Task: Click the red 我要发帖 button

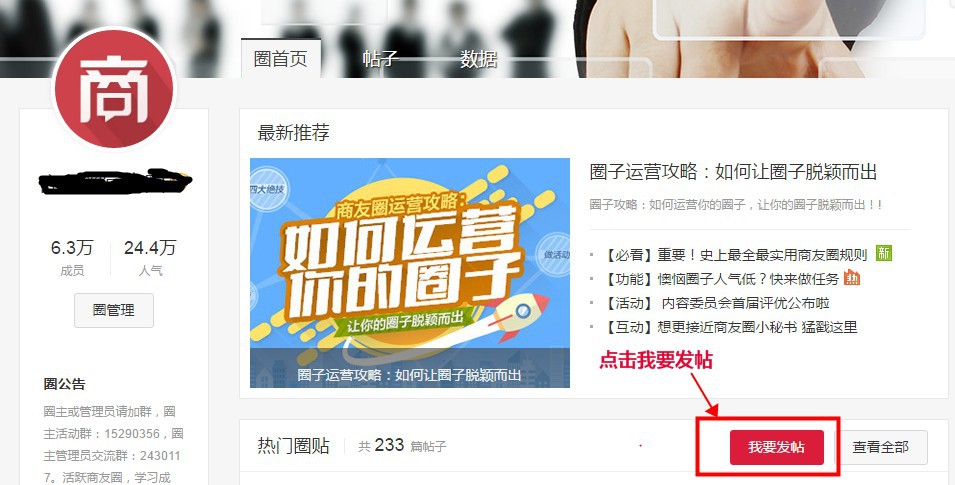Action: click(x=777, y=447)
